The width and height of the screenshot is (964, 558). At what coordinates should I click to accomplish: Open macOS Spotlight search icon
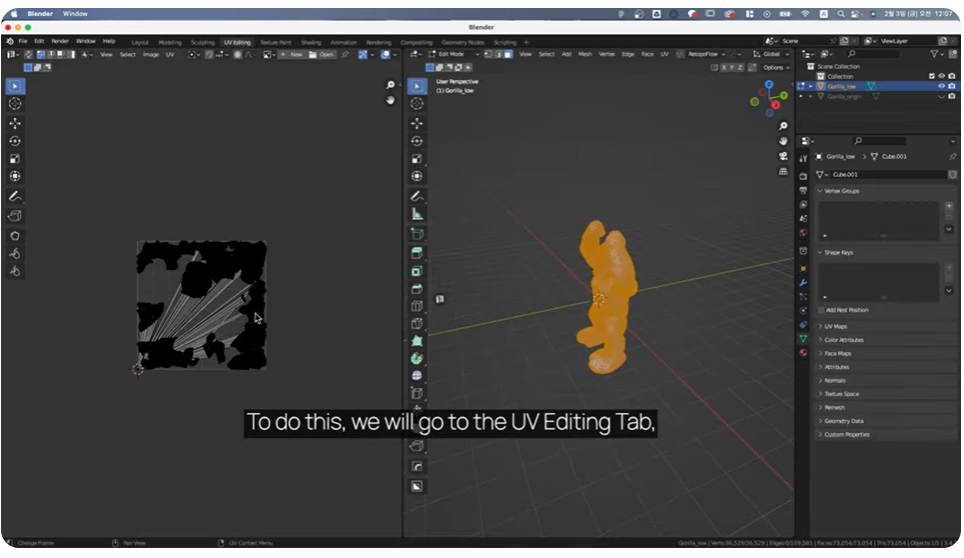tap(840, 14)
